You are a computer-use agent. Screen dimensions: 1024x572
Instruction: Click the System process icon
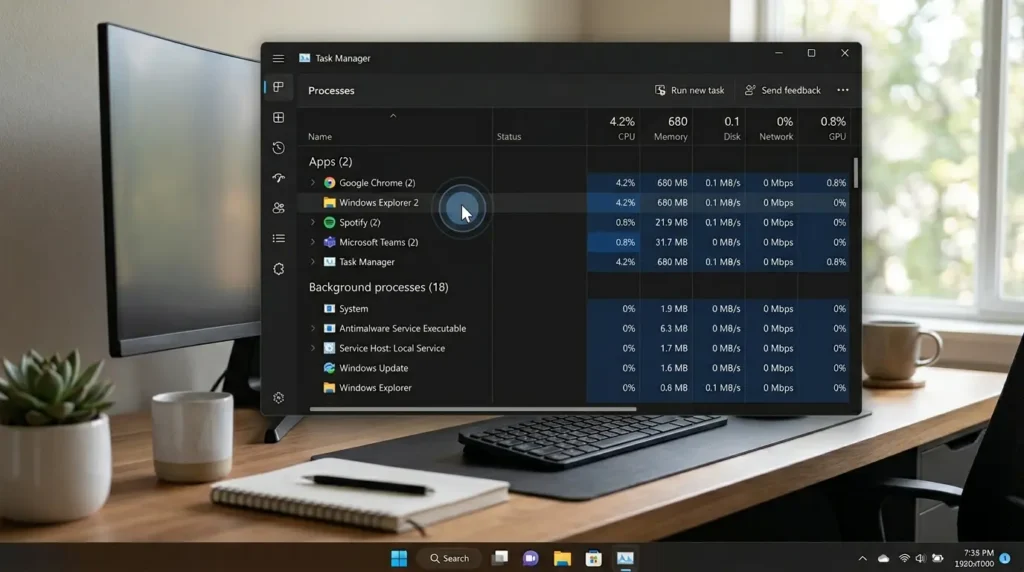click(x=329, y=308)
